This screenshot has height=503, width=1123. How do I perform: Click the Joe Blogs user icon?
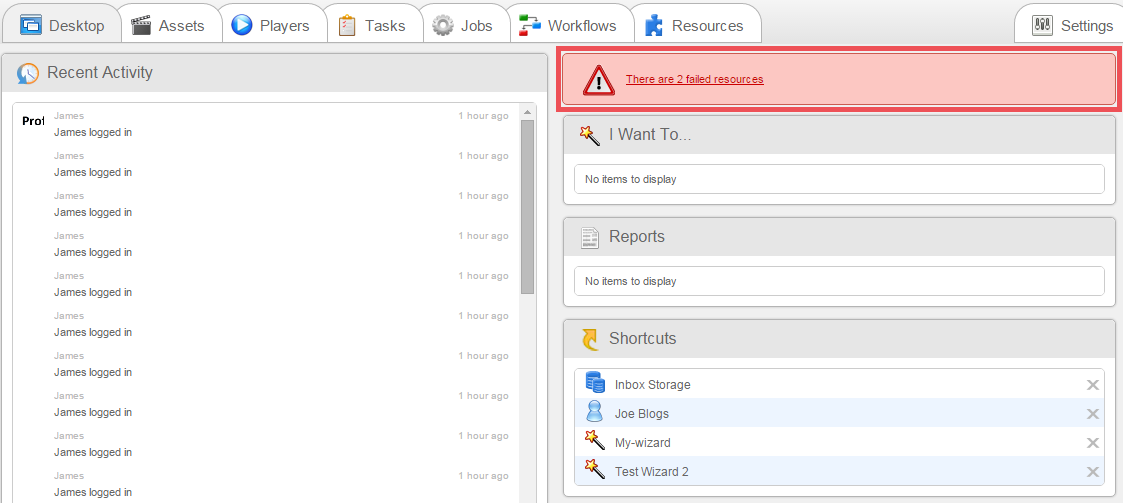point(595,412)
